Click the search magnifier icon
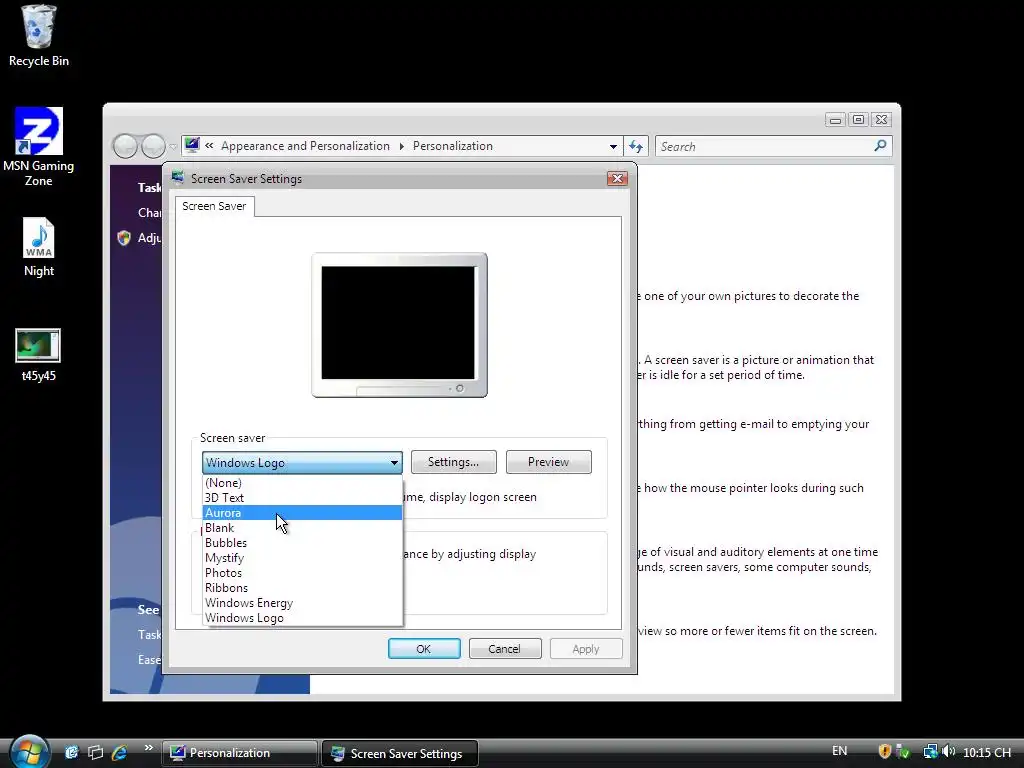Screen dimensions: 1024x768 click(880, 146)
